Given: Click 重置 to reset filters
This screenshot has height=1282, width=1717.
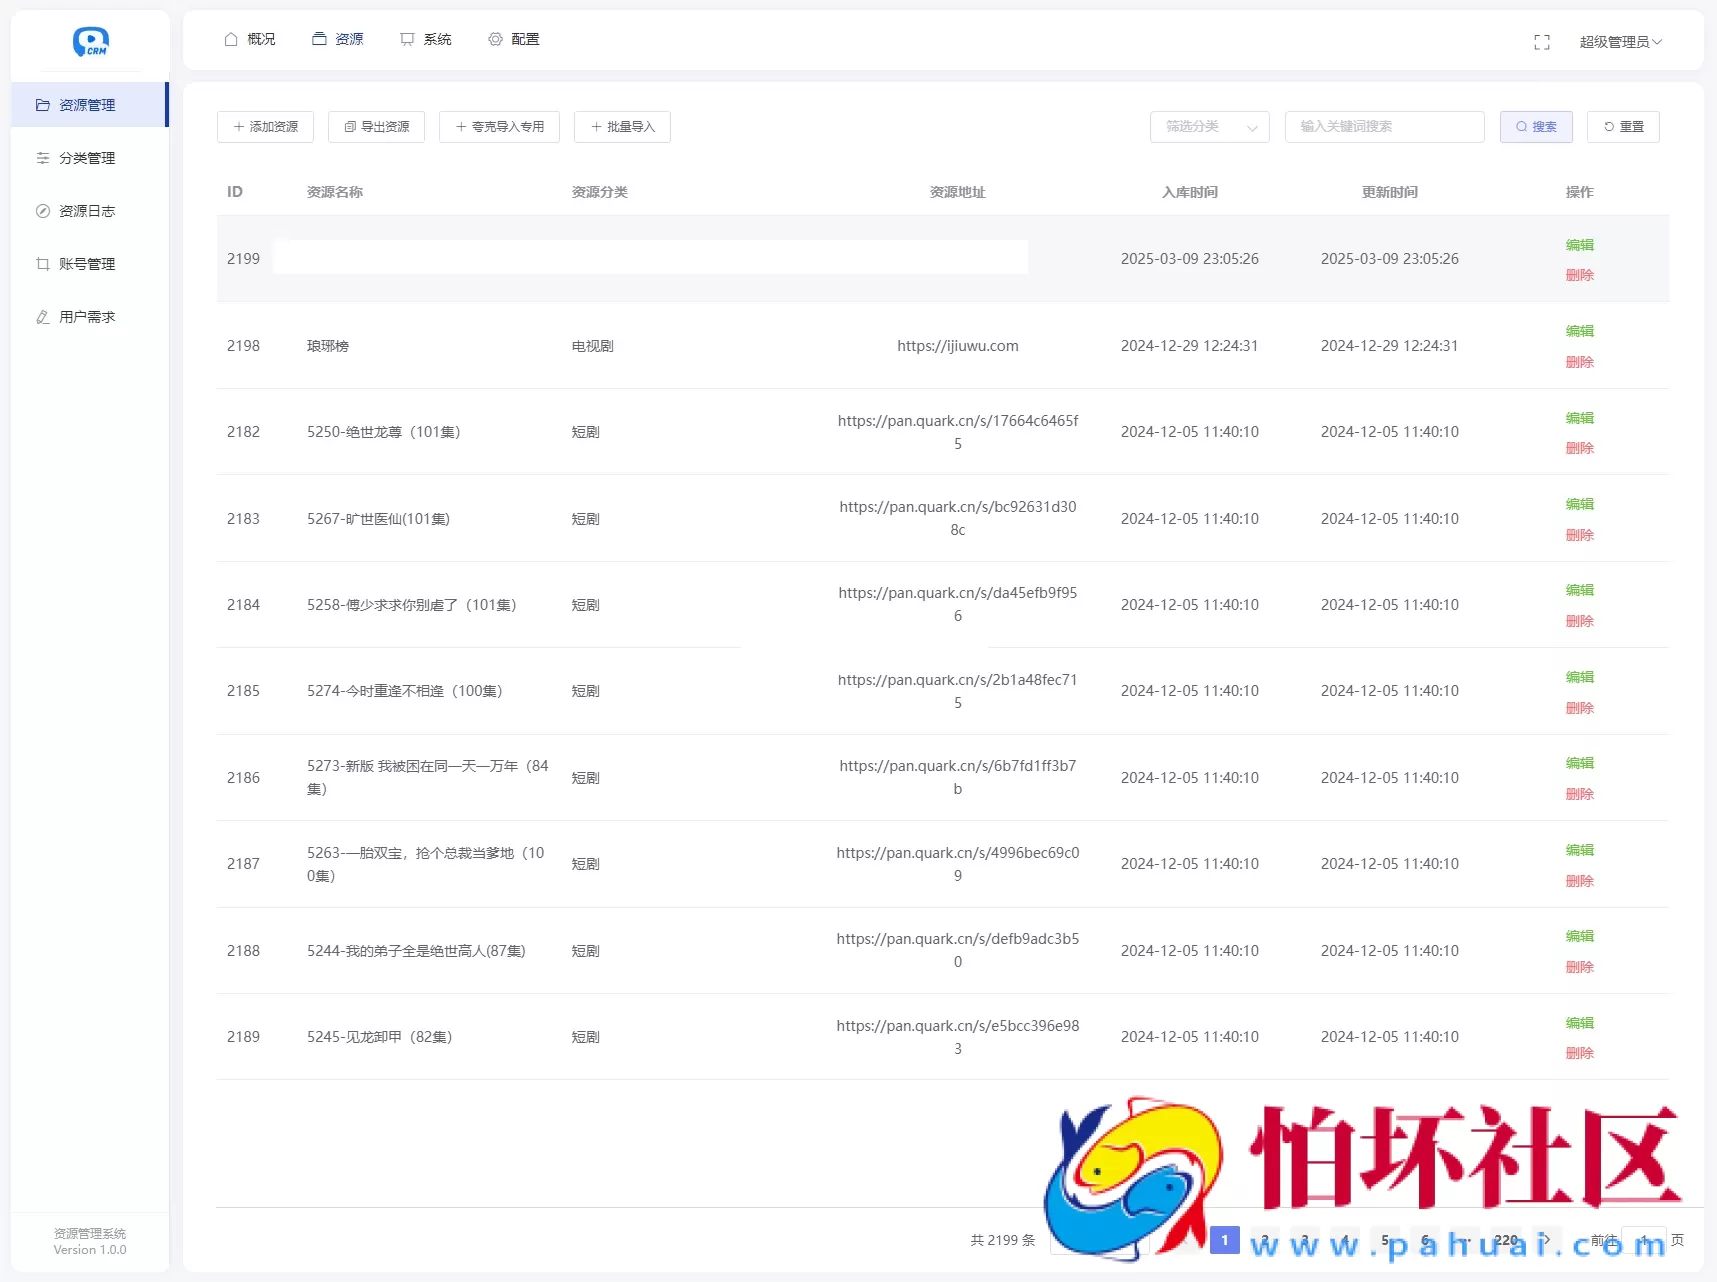Looking at the screenshot, I should coord(1623,126).
